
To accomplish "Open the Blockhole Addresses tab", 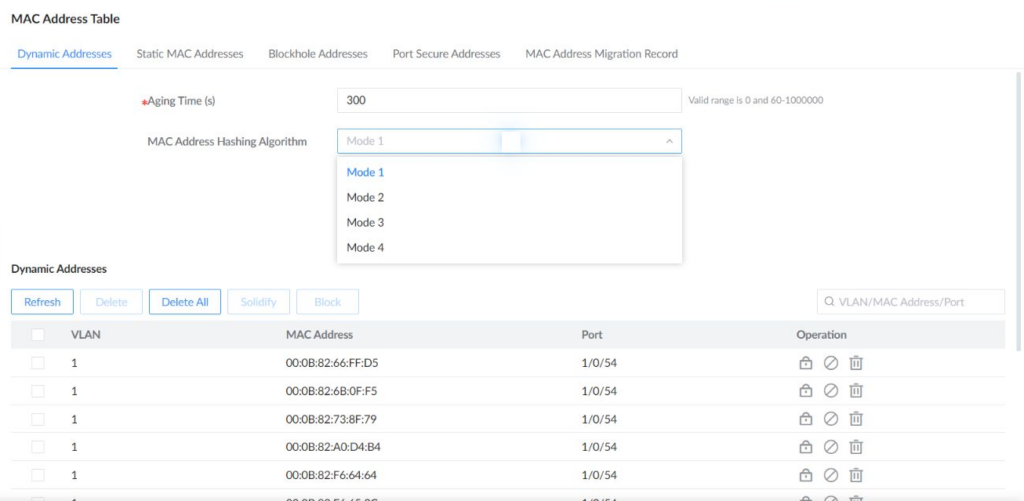I will tap(318, 54).
